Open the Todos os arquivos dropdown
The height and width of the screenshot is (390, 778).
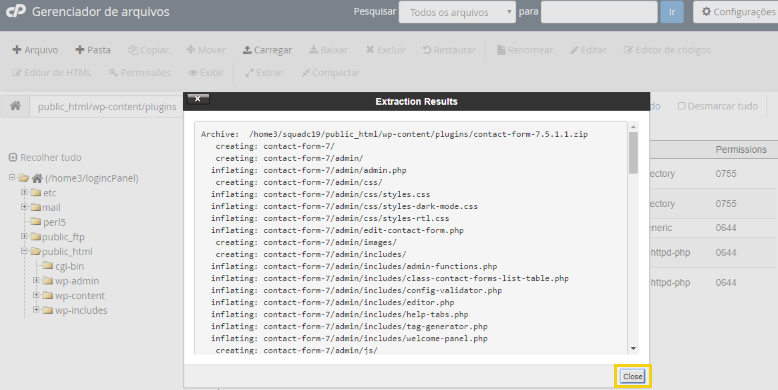457,12
